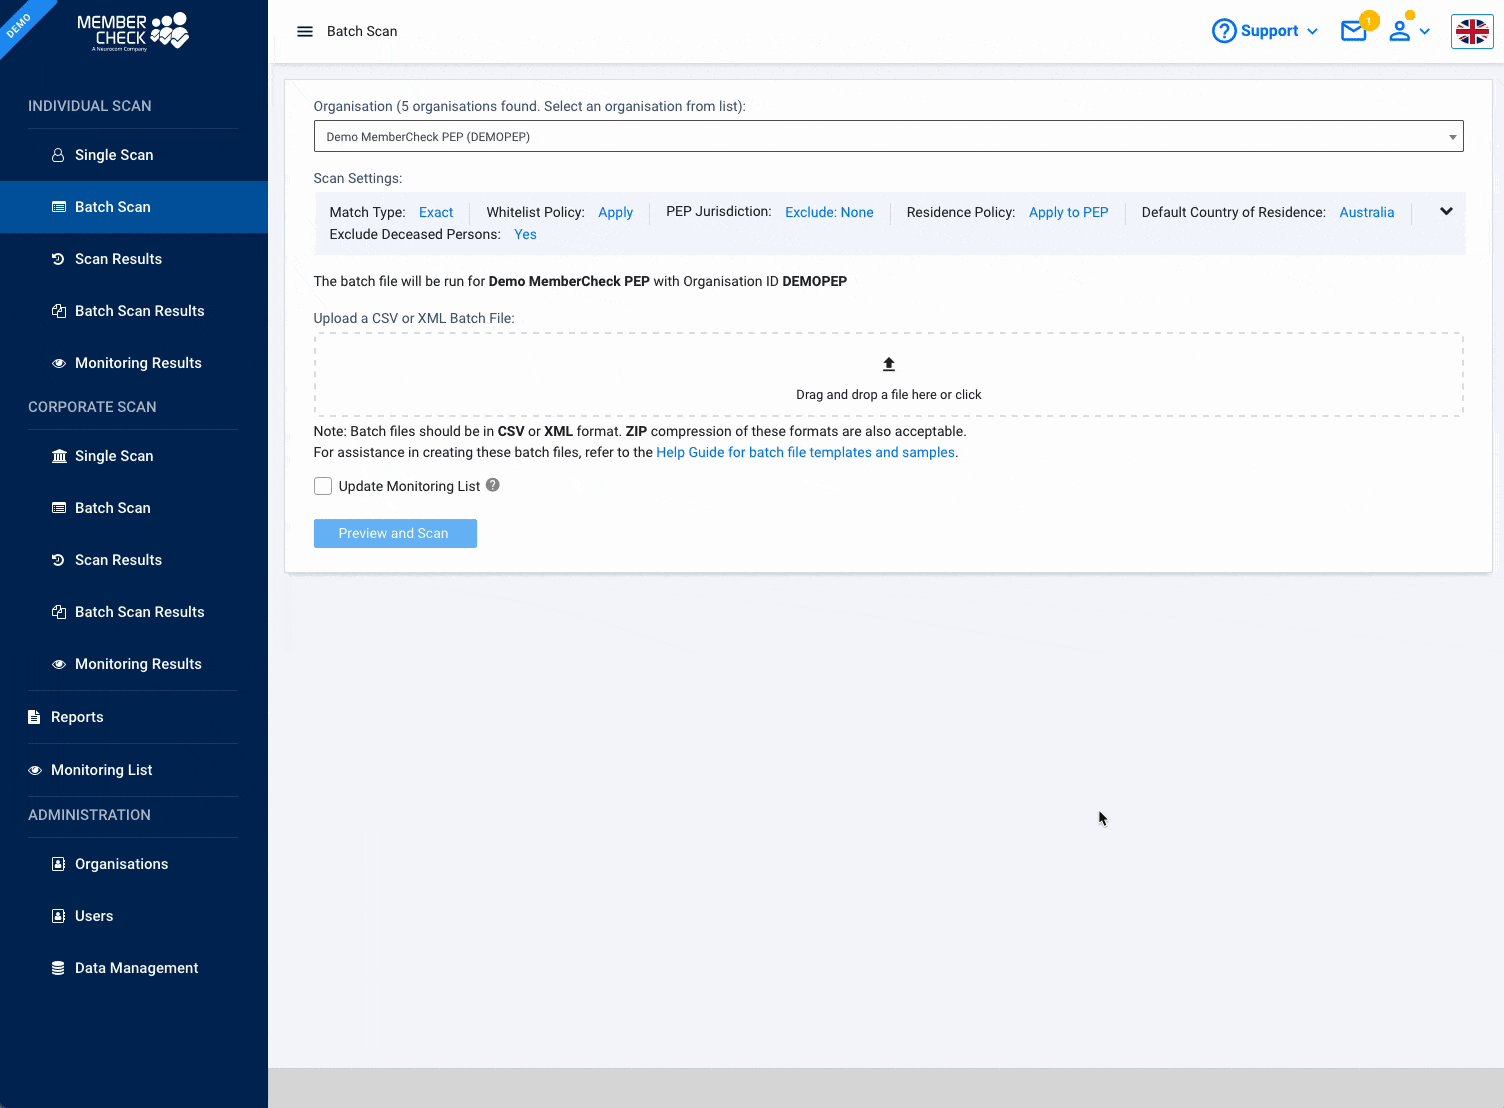Click the Batch Scan page title

362,31
